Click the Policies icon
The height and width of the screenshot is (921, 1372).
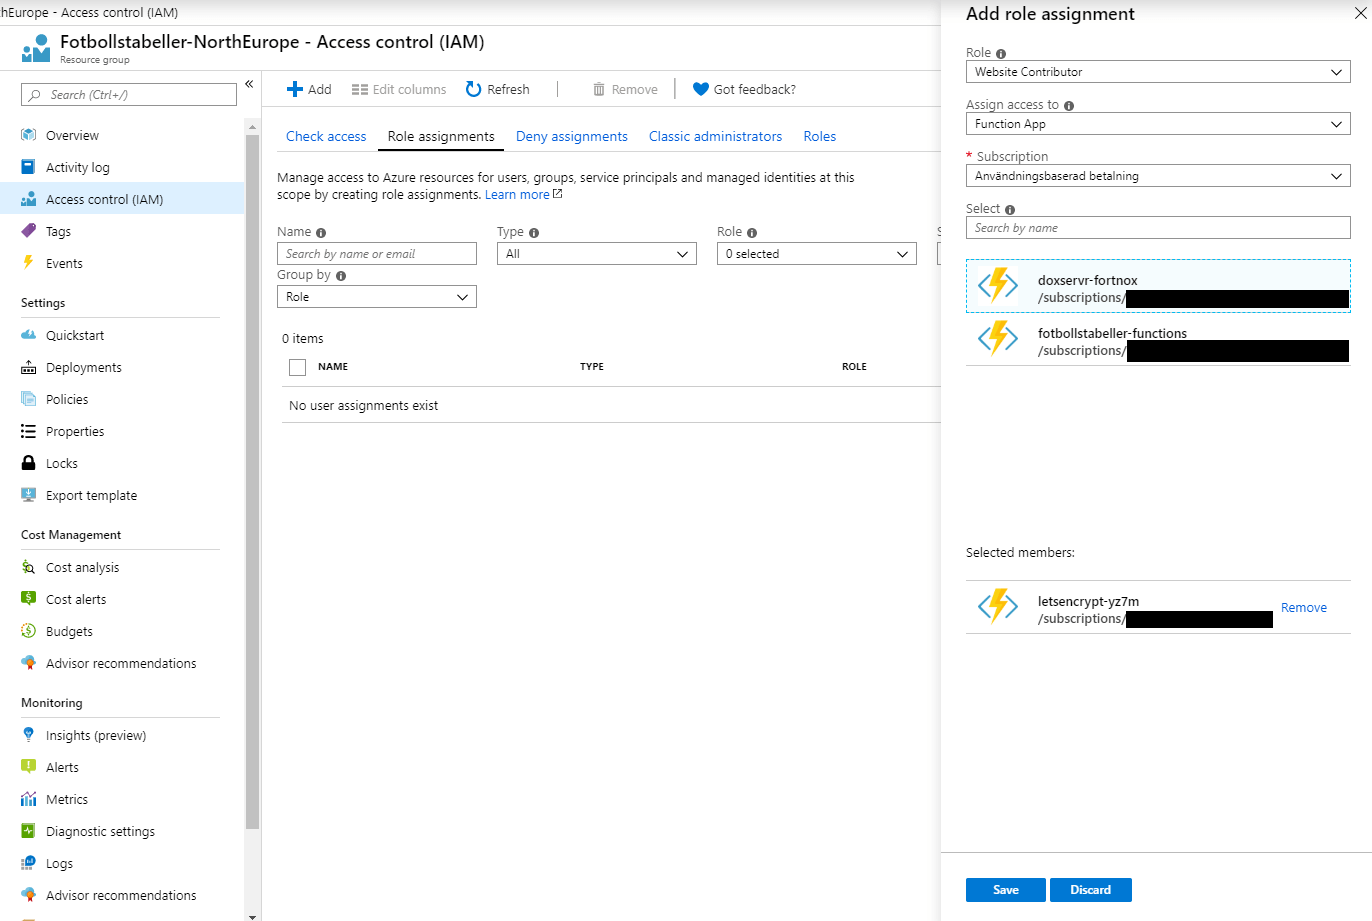pyautogui.click(x=29, y=399)
